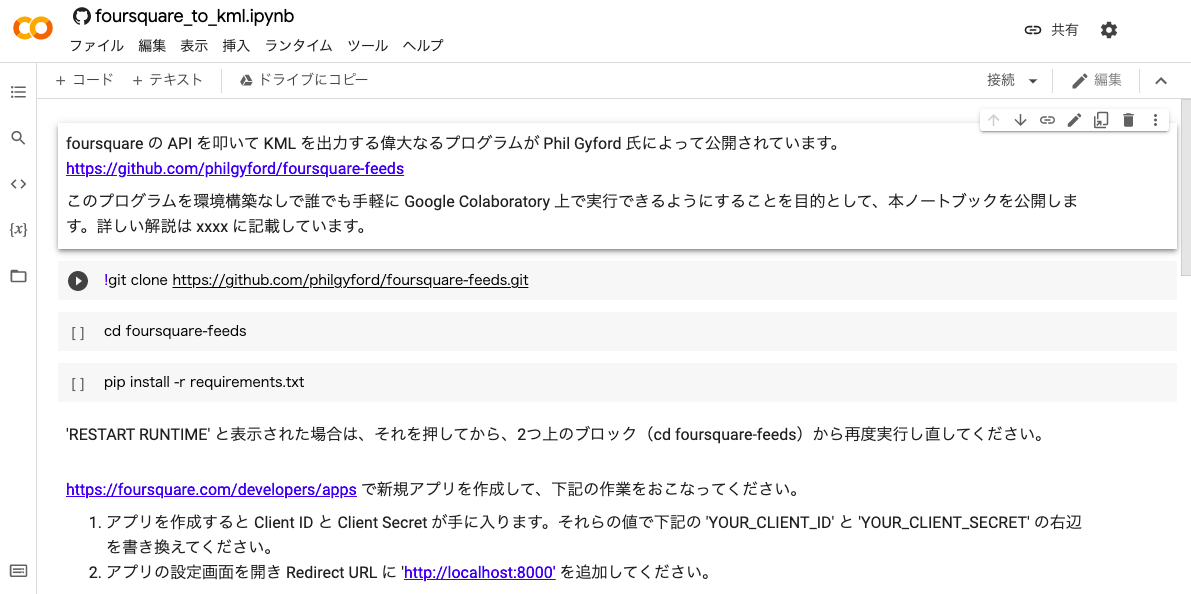Screen dimensions: 1191x594
Task: Open the 編集 menu in menu bar
Action: (152, 46)
